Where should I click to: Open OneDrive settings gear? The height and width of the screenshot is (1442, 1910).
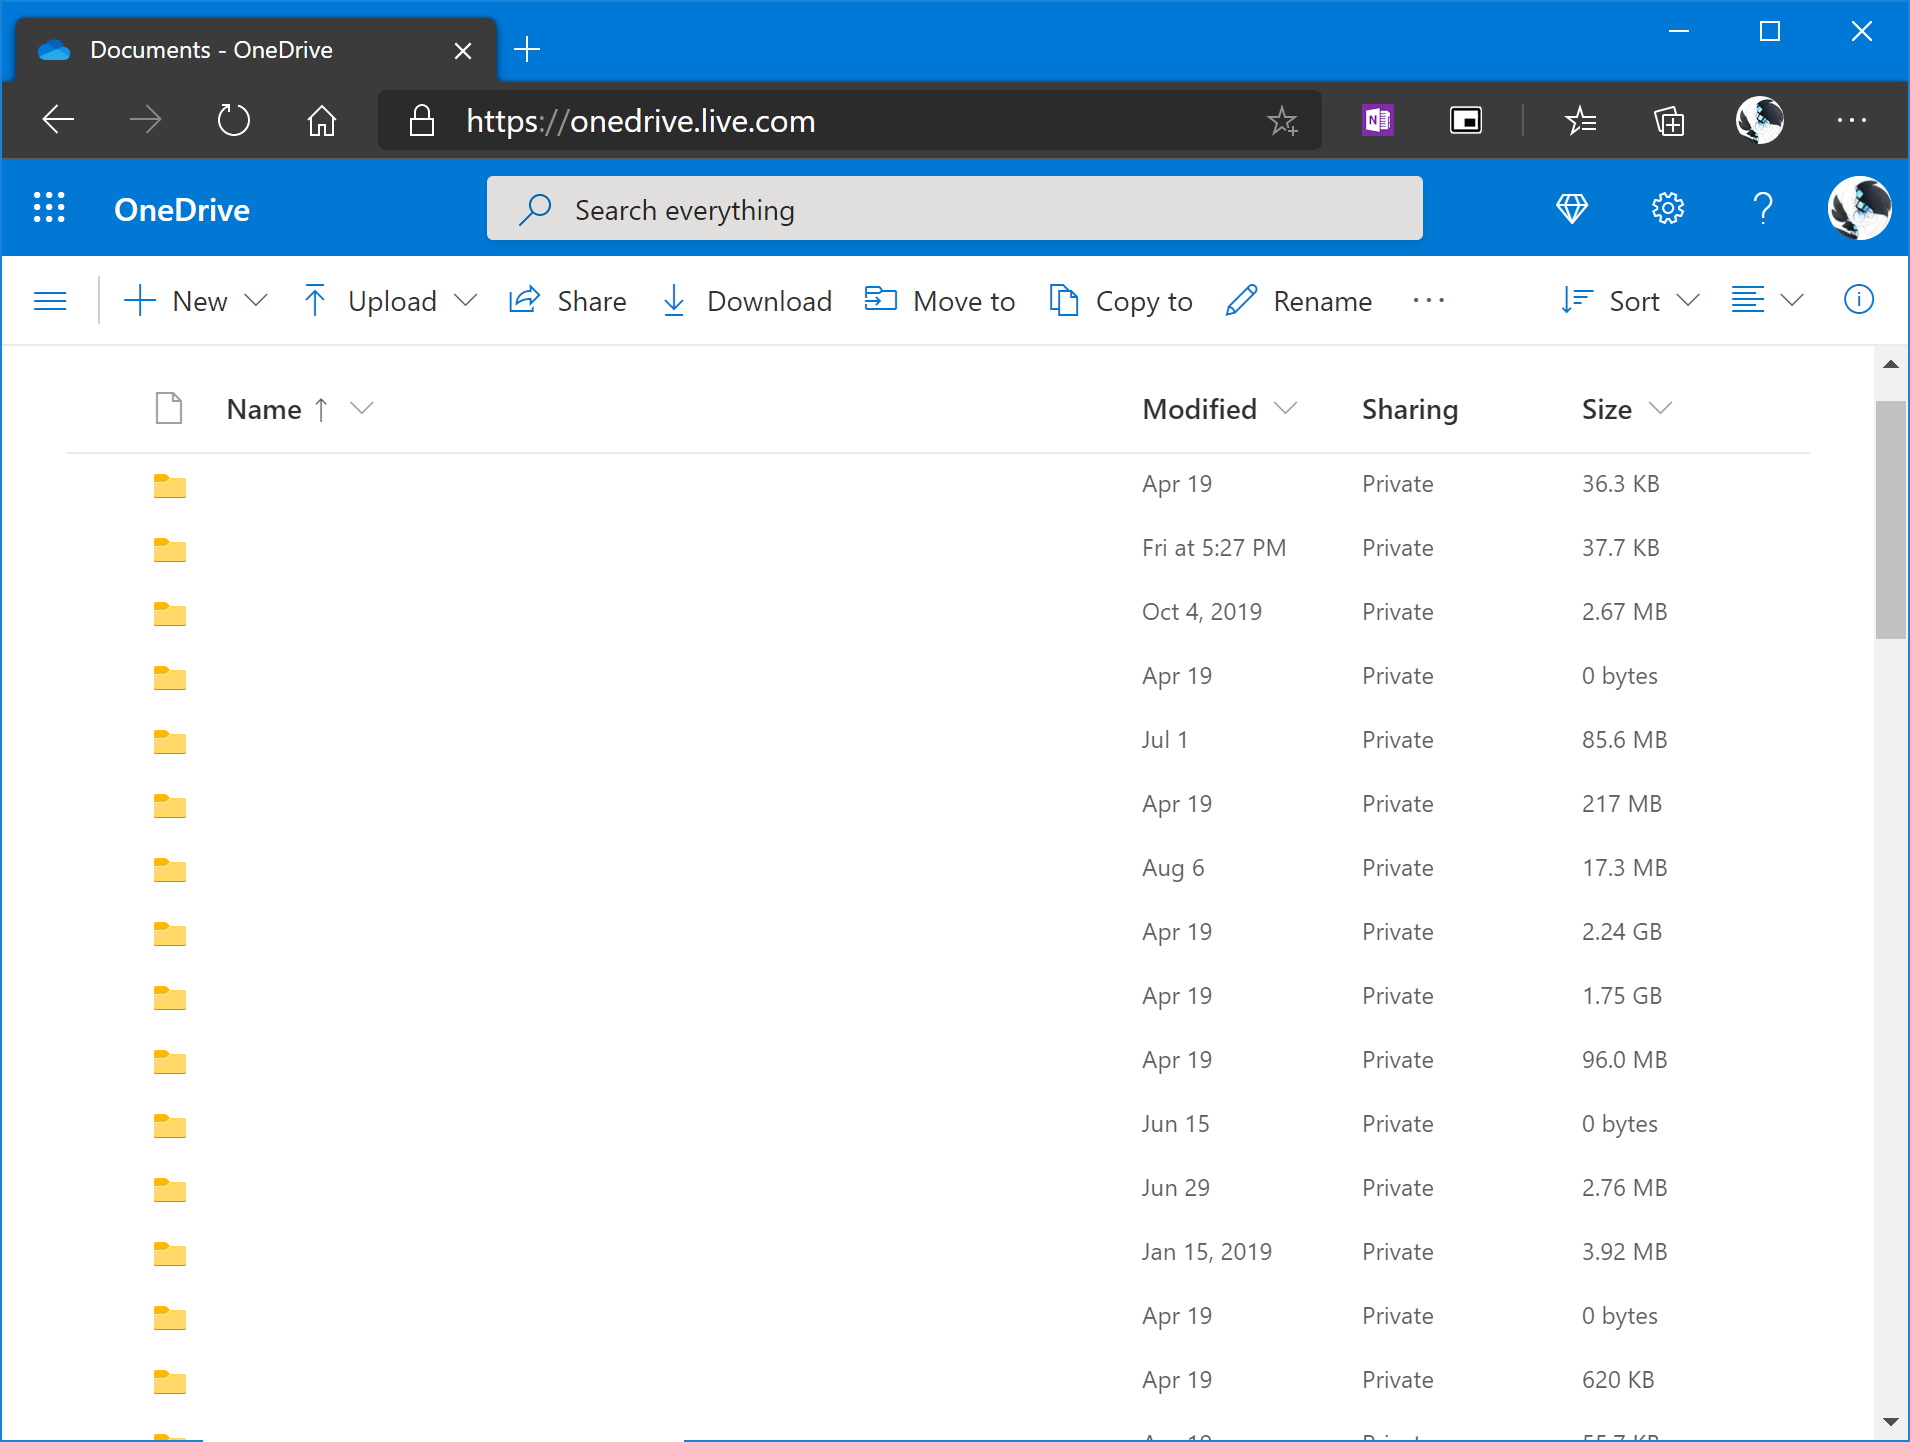tap(1667, 209)
